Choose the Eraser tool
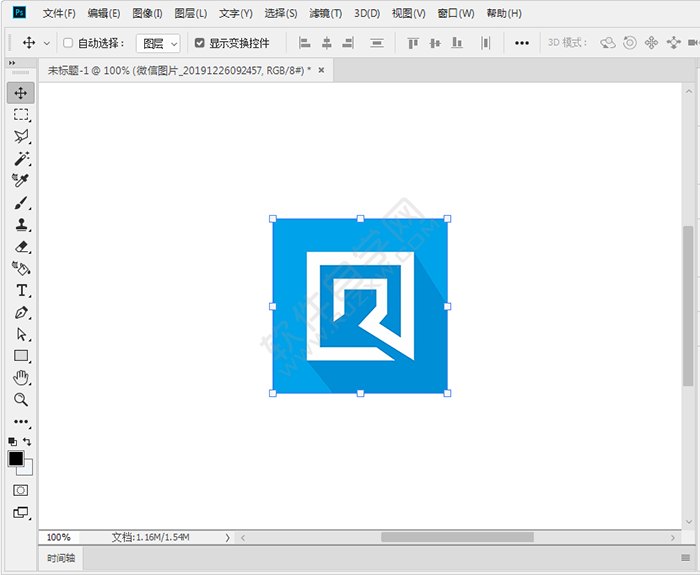The height and width of the screenshot is (575, 700). tap(21, 247)
